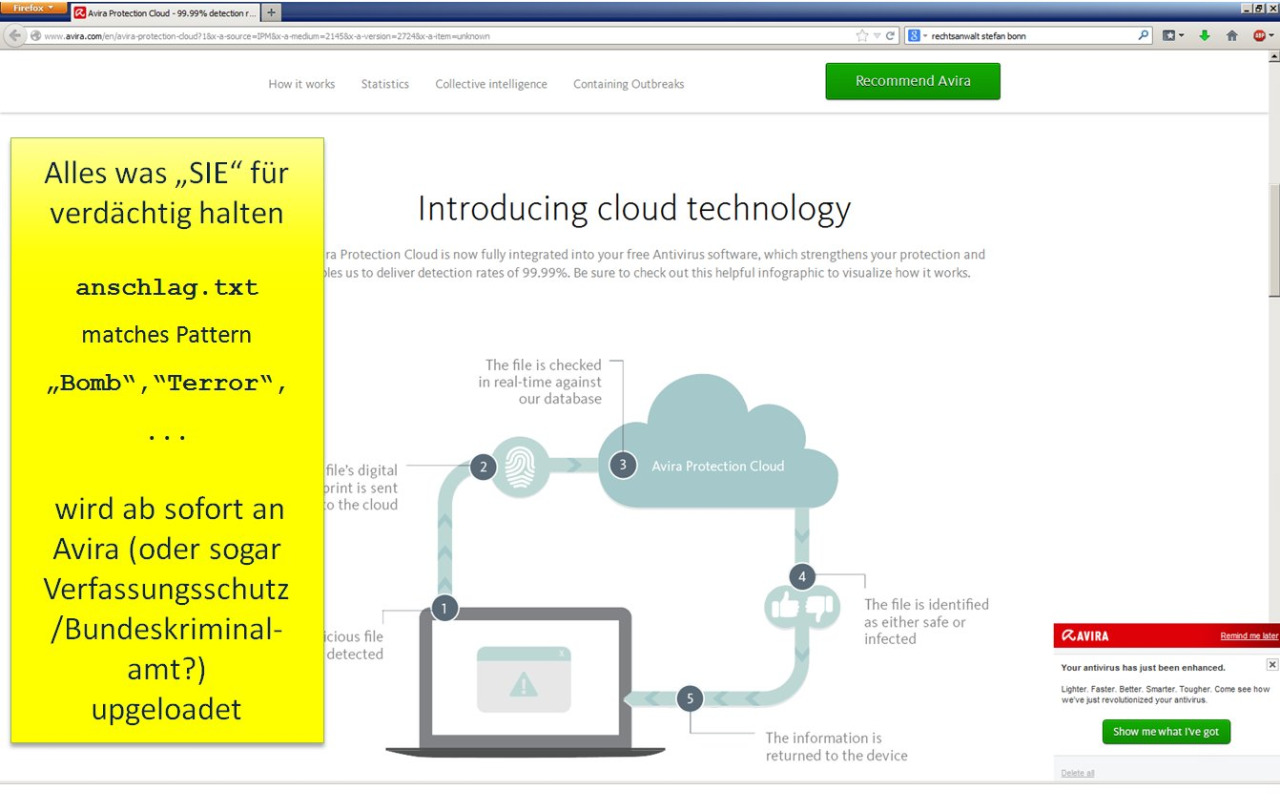The height and width of the screenshot is (811, 1280).
Task: Expand the URL history dropdown arrow
Action: point(877,35)
